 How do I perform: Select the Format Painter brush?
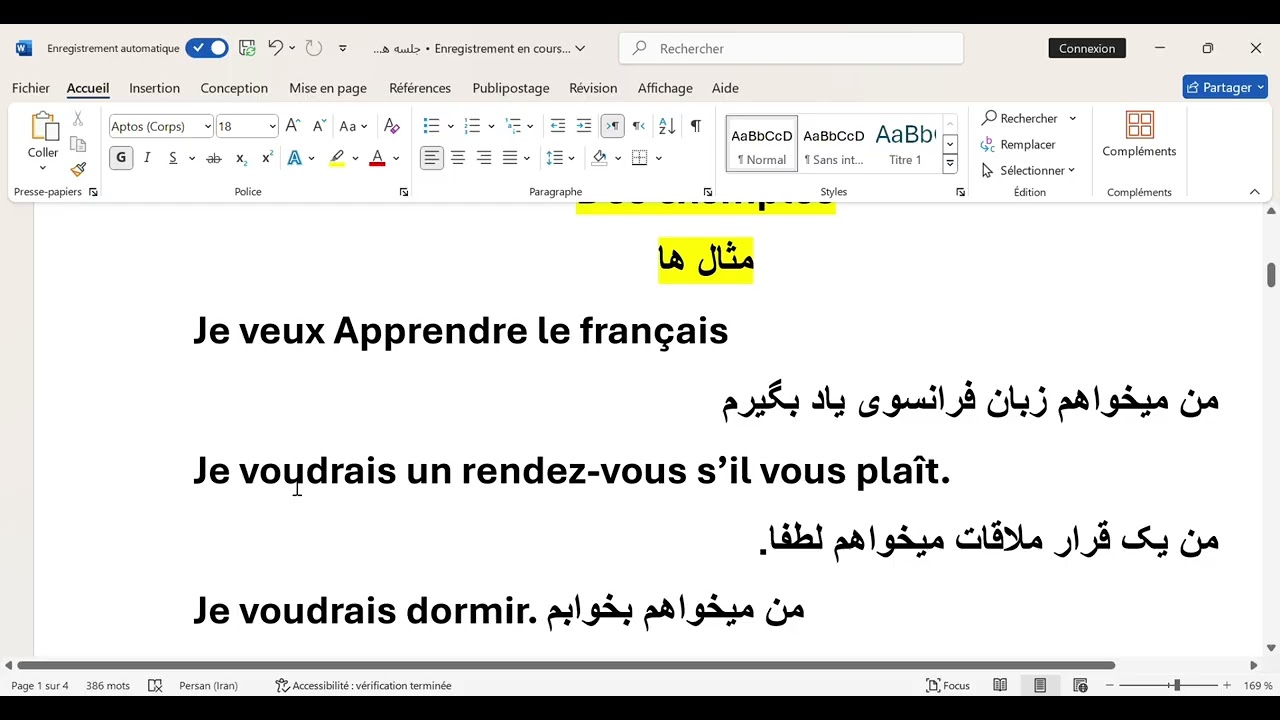(x=78, y=169)
